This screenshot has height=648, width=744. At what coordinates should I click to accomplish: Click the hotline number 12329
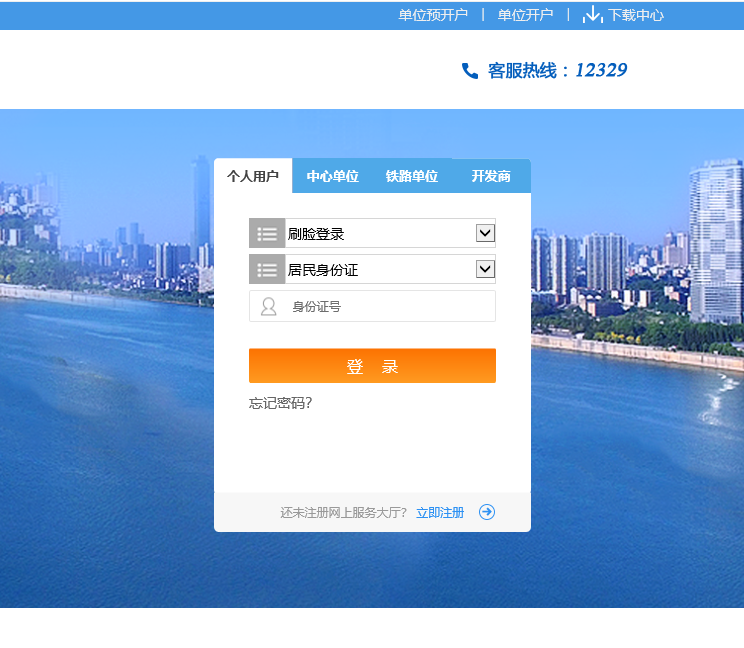click(x=601, y=71)
